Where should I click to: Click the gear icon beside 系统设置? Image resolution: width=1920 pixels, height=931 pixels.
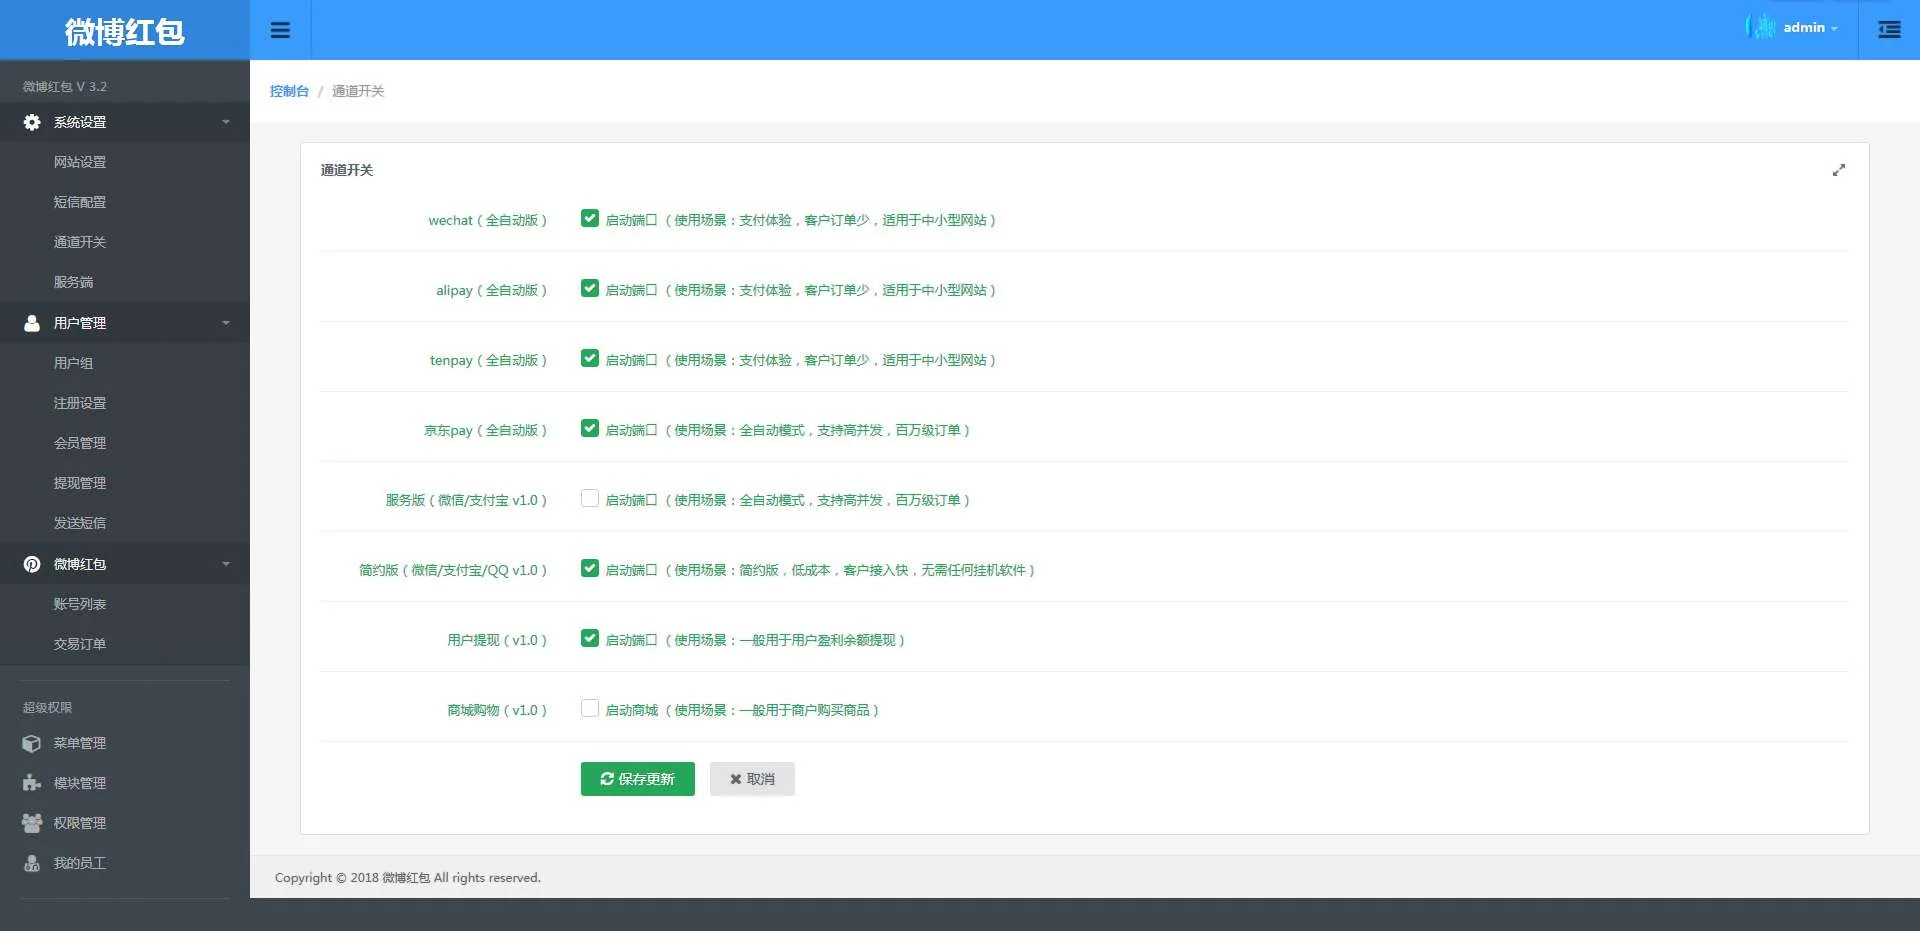tap(32, 122)
